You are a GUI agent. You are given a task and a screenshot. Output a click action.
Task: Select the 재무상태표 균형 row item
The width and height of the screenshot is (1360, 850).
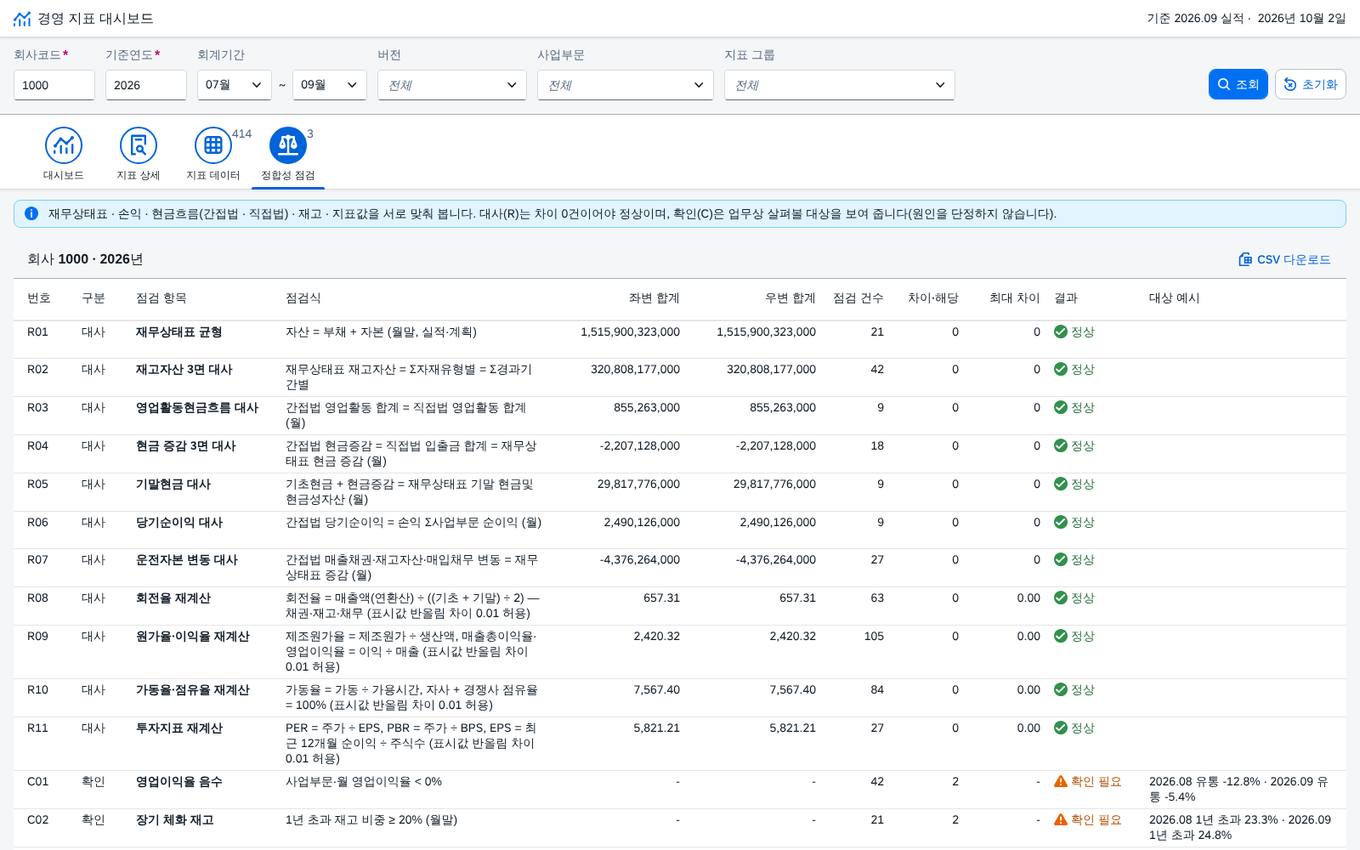click(x=179, y=332)
